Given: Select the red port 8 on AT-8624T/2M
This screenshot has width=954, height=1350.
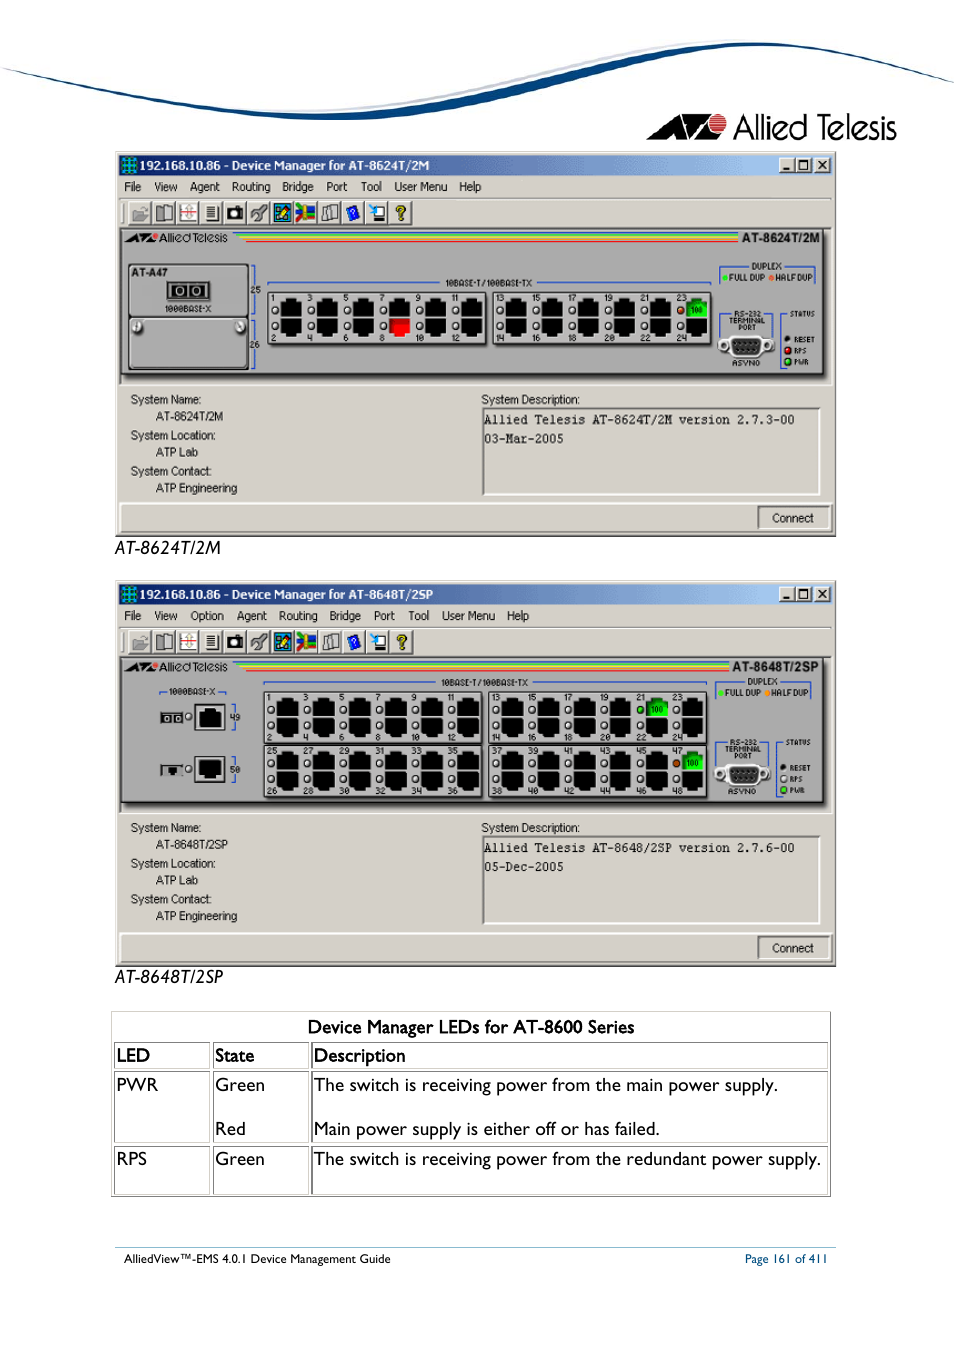Looking at the screenshot, I should (x=399, y=326).
